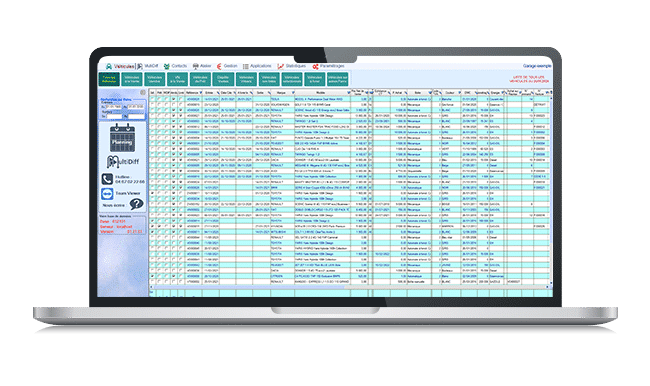Show Véhicules à la Vente list
This screenshot has width=650, height=386.
click(x=132, y=80)
